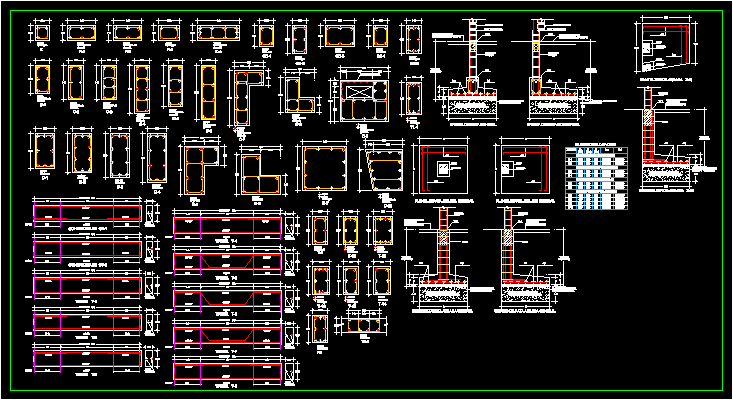Pick the three-cell horizontal column section in top row

[x=218, y=33]
